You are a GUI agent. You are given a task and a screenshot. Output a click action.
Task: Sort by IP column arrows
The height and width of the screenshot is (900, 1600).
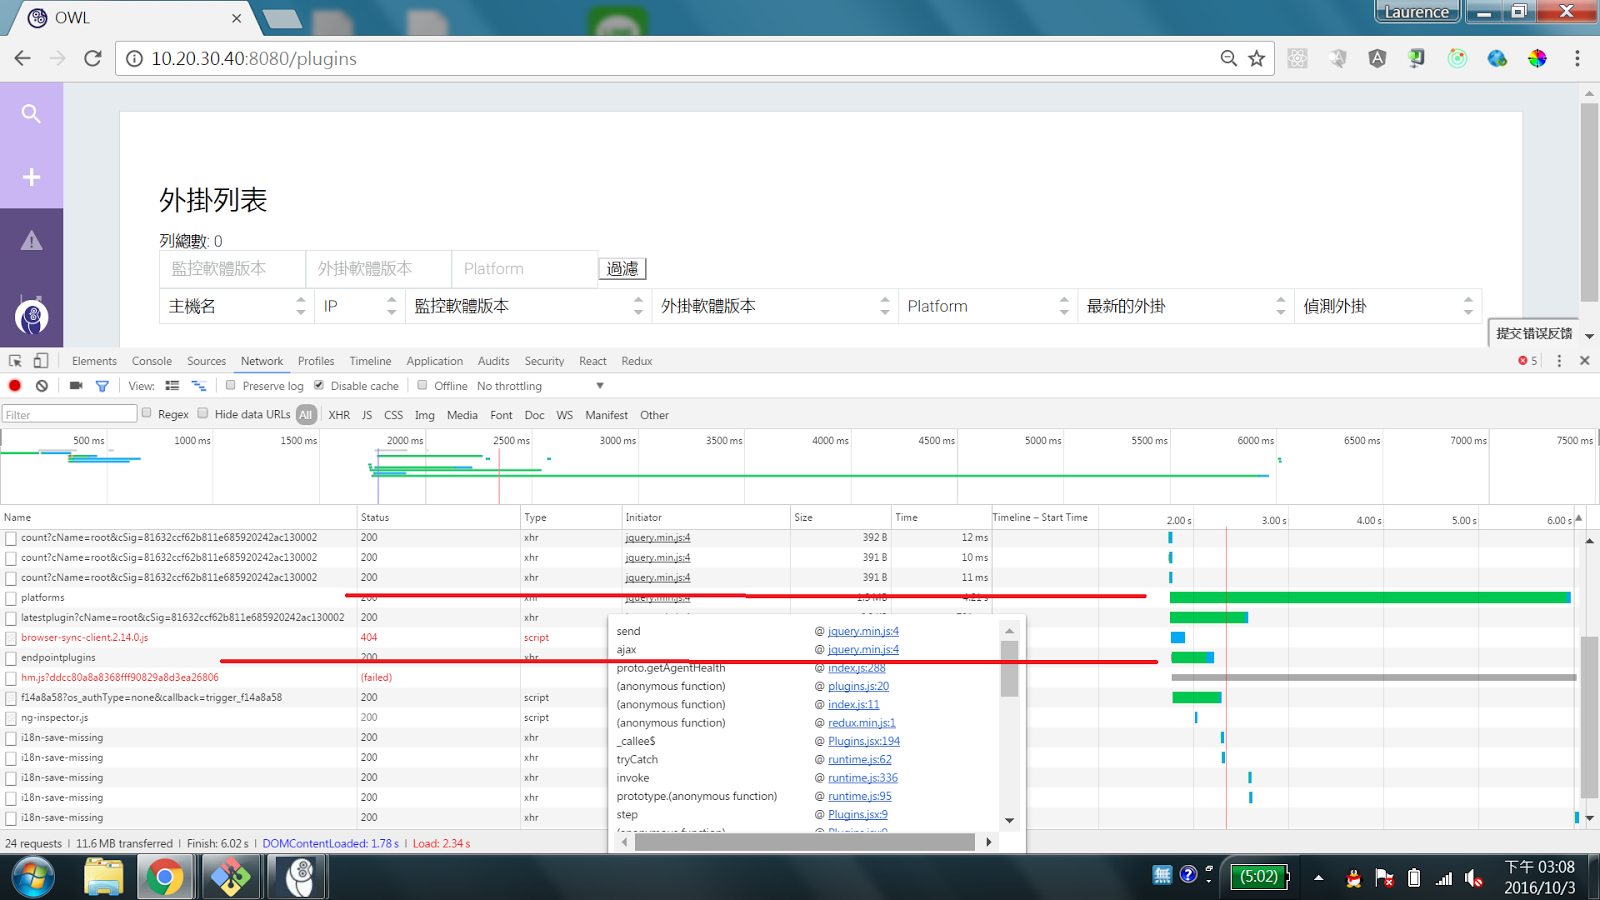click(x=392, y=306)
